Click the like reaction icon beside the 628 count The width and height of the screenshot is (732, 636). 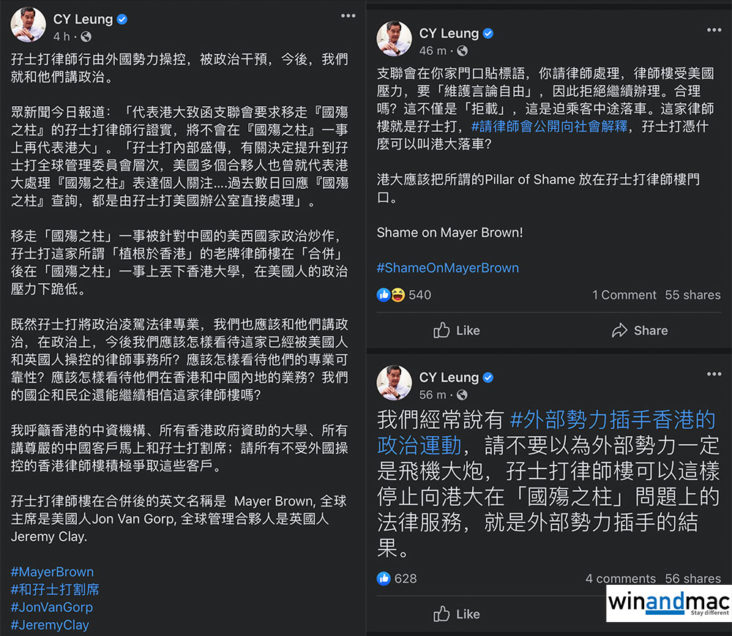pyautogui.click(x=384, y=579)
